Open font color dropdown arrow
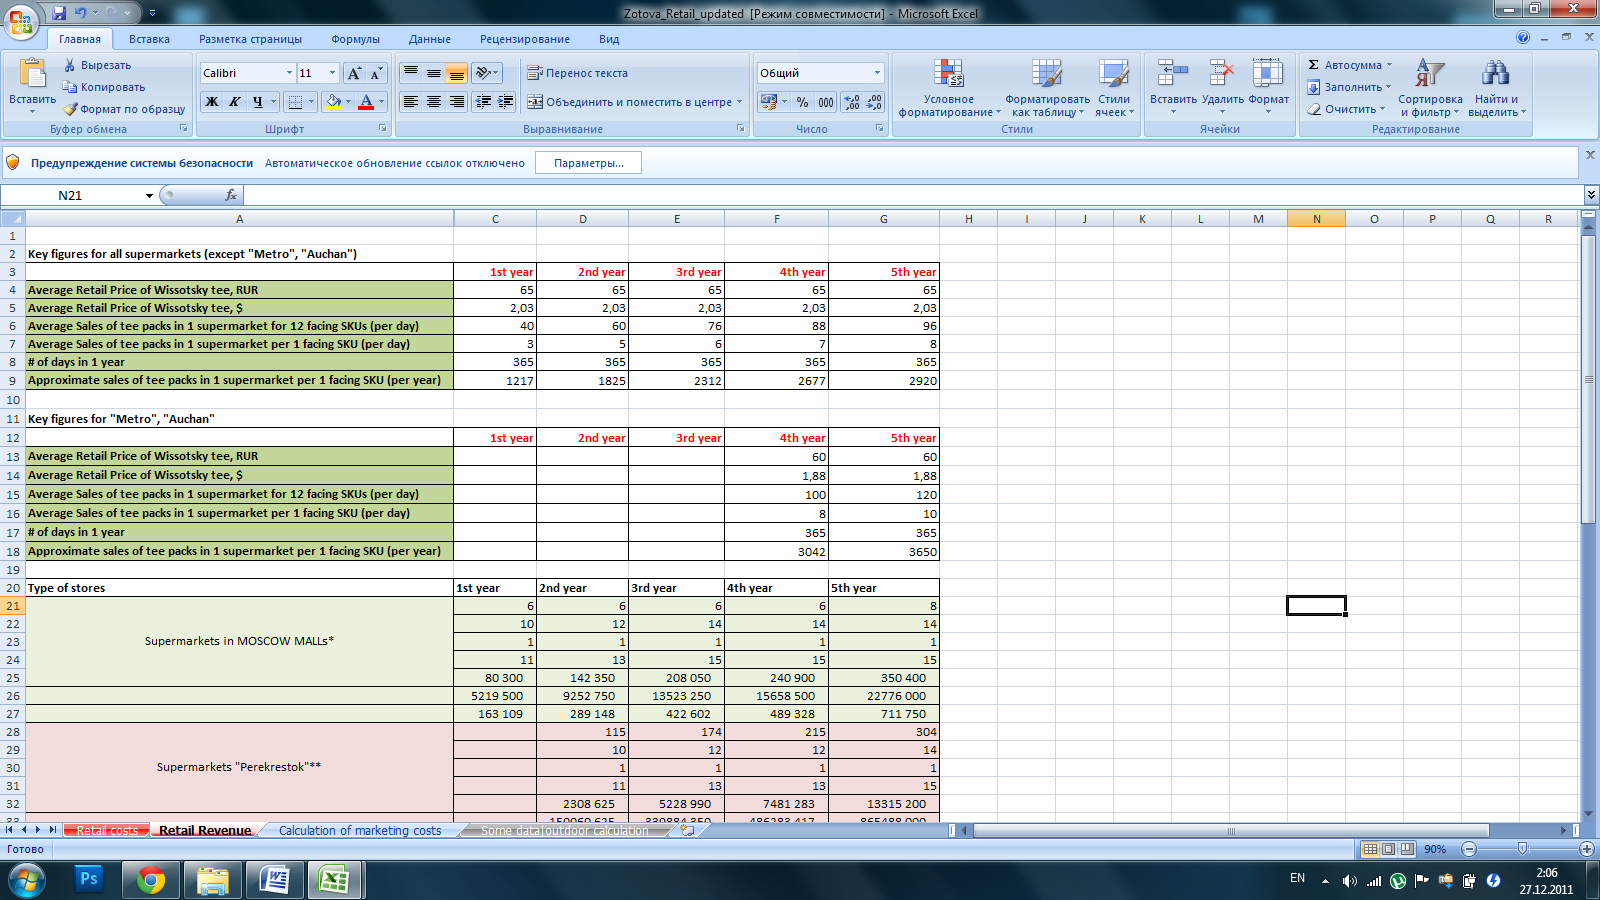This screenshot has height=900, width=1600. coord(381,102)
